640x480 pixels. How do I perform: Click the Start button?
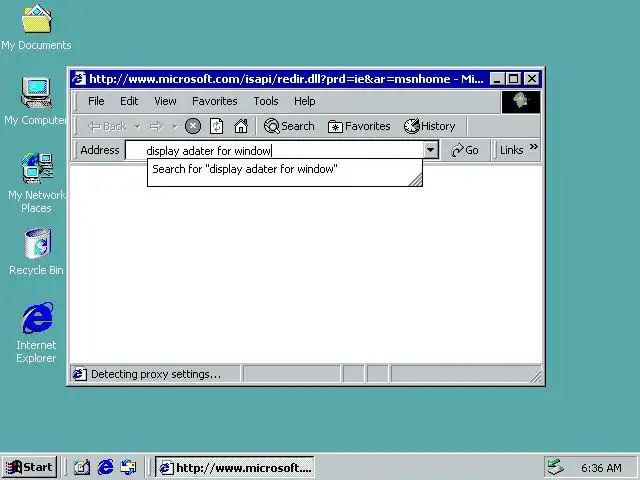click(x=29, y=467)
